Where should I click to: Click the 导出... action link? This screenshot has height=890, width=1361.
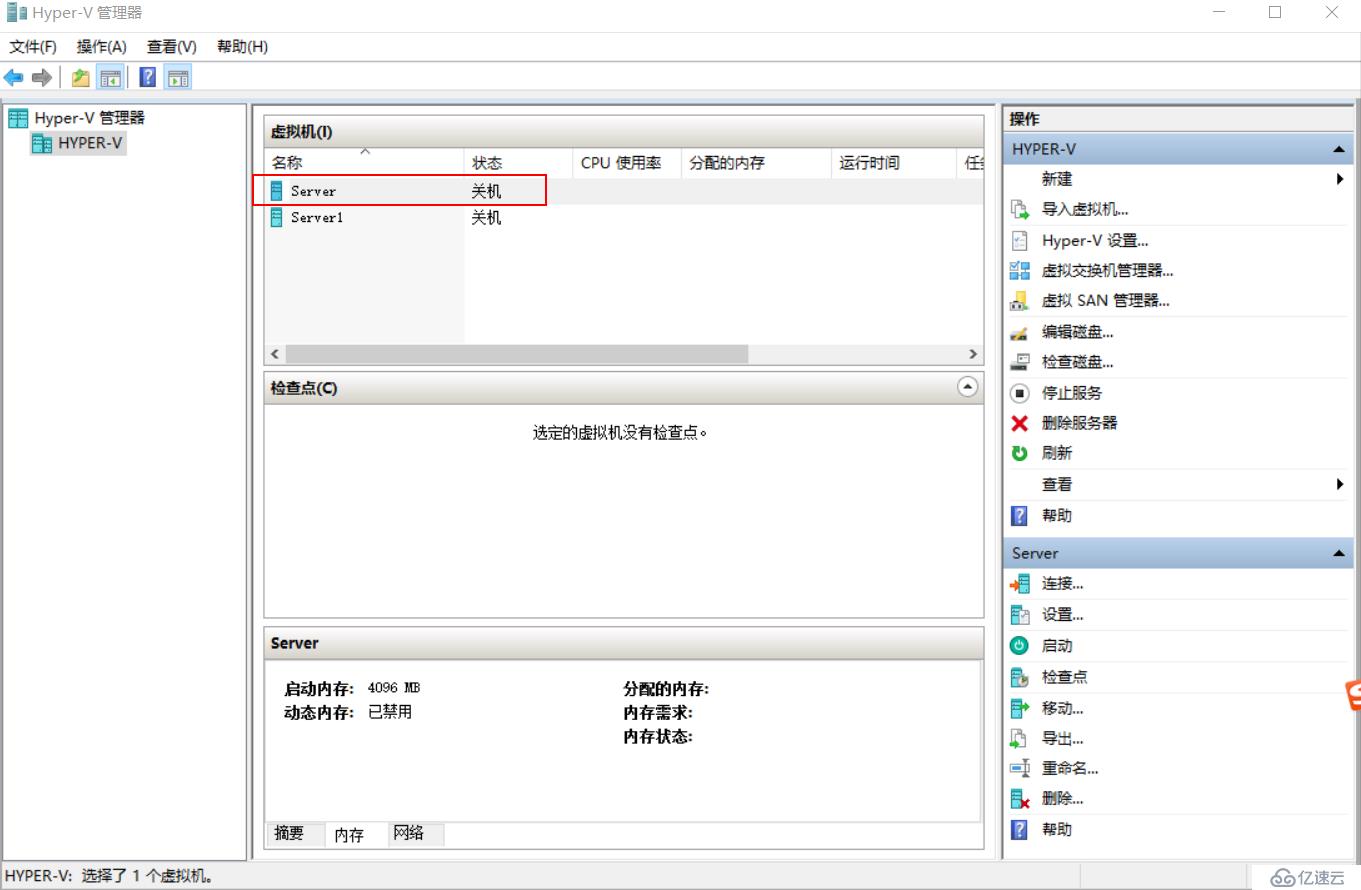(1062, 739)
